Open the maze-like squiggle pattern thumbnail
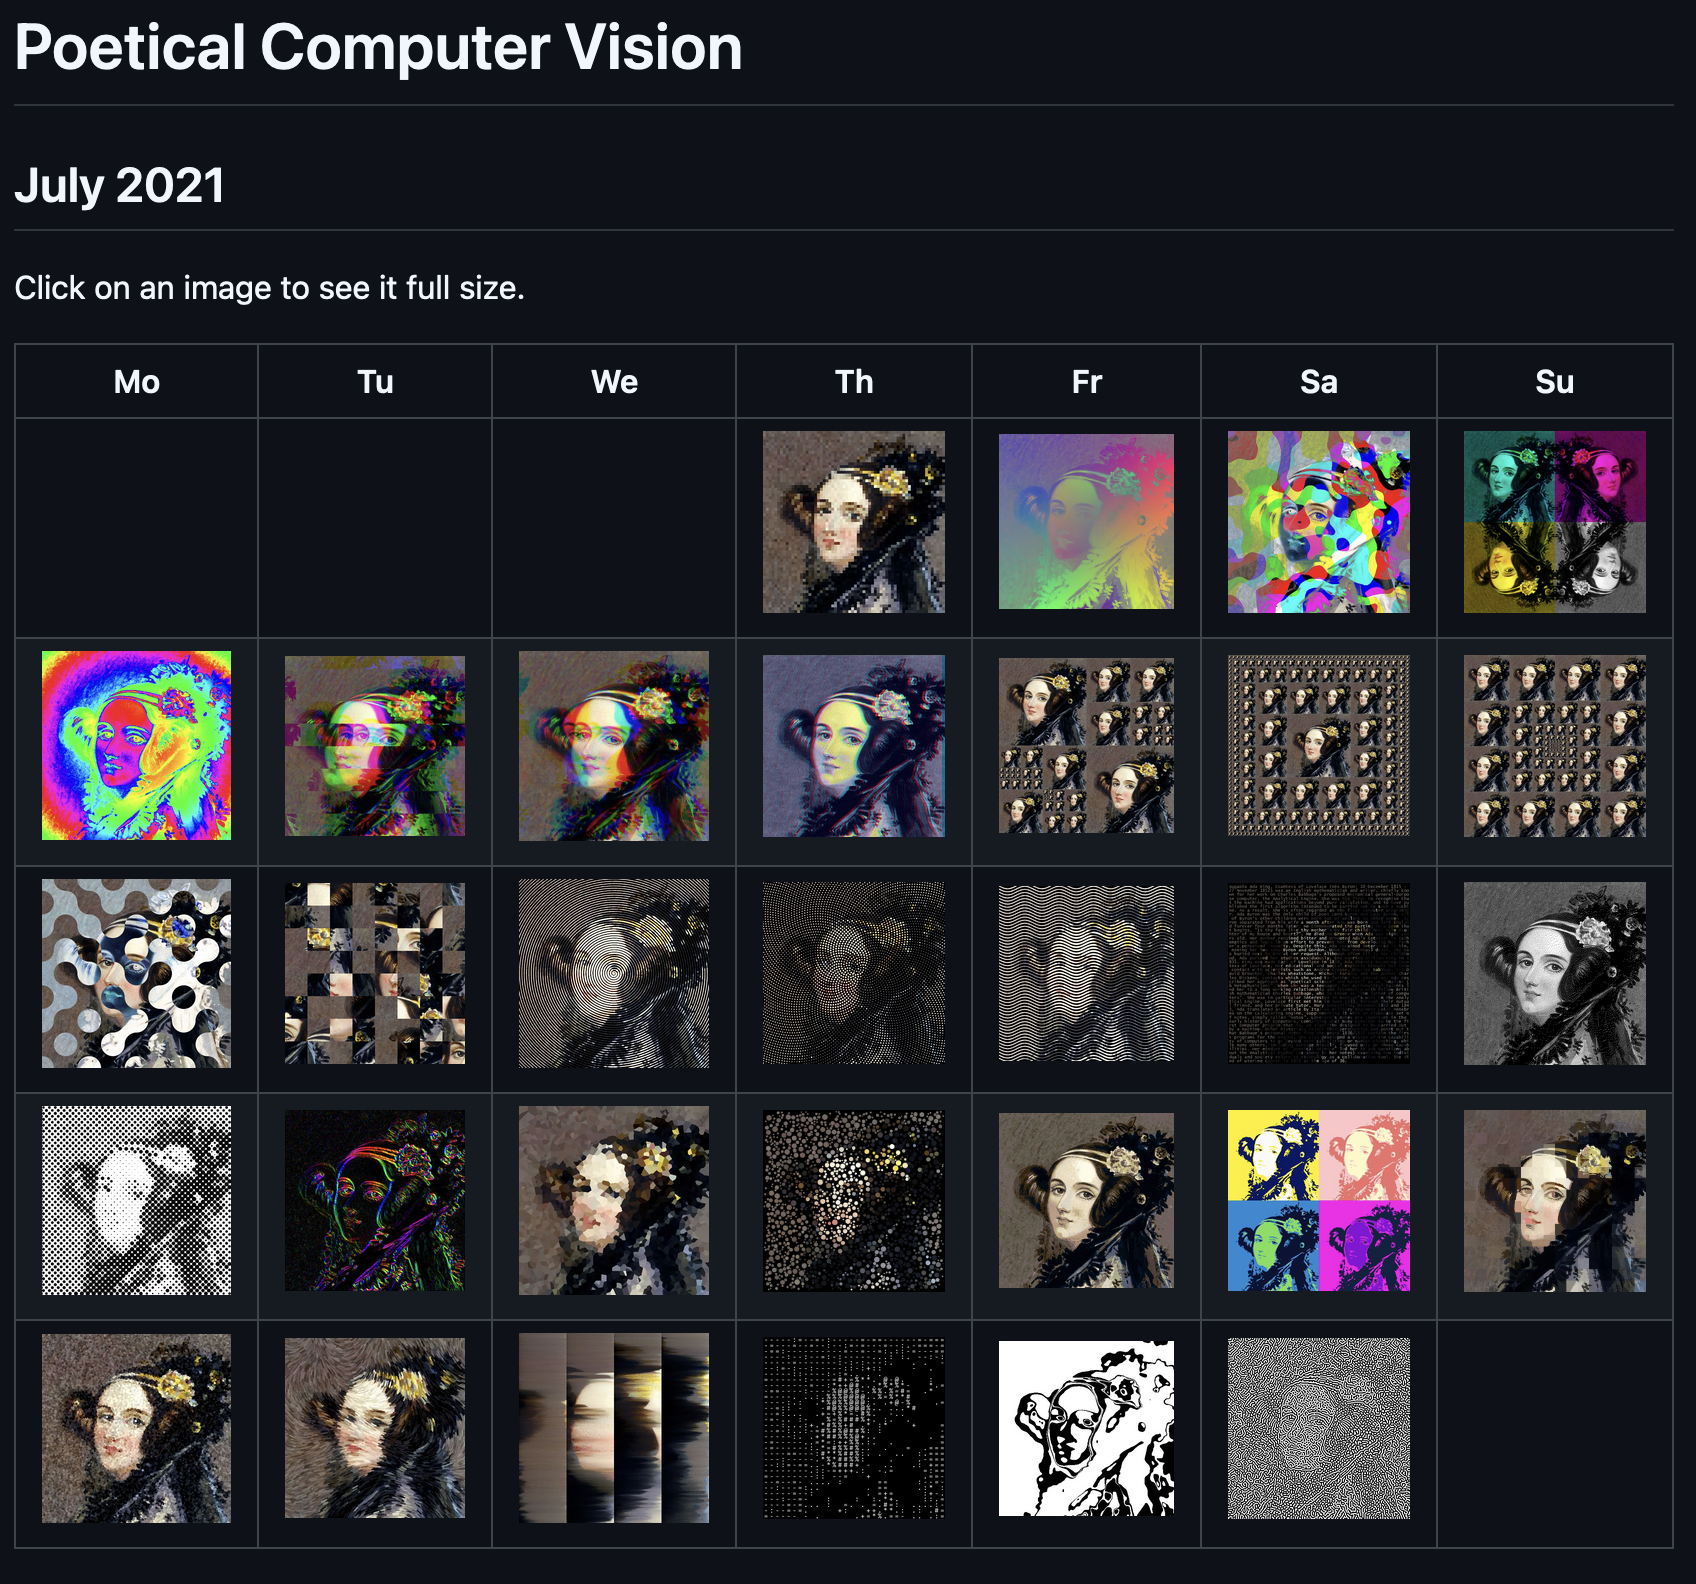Screen dimensions: 1696x1584 click(x=1319, y=1429)
